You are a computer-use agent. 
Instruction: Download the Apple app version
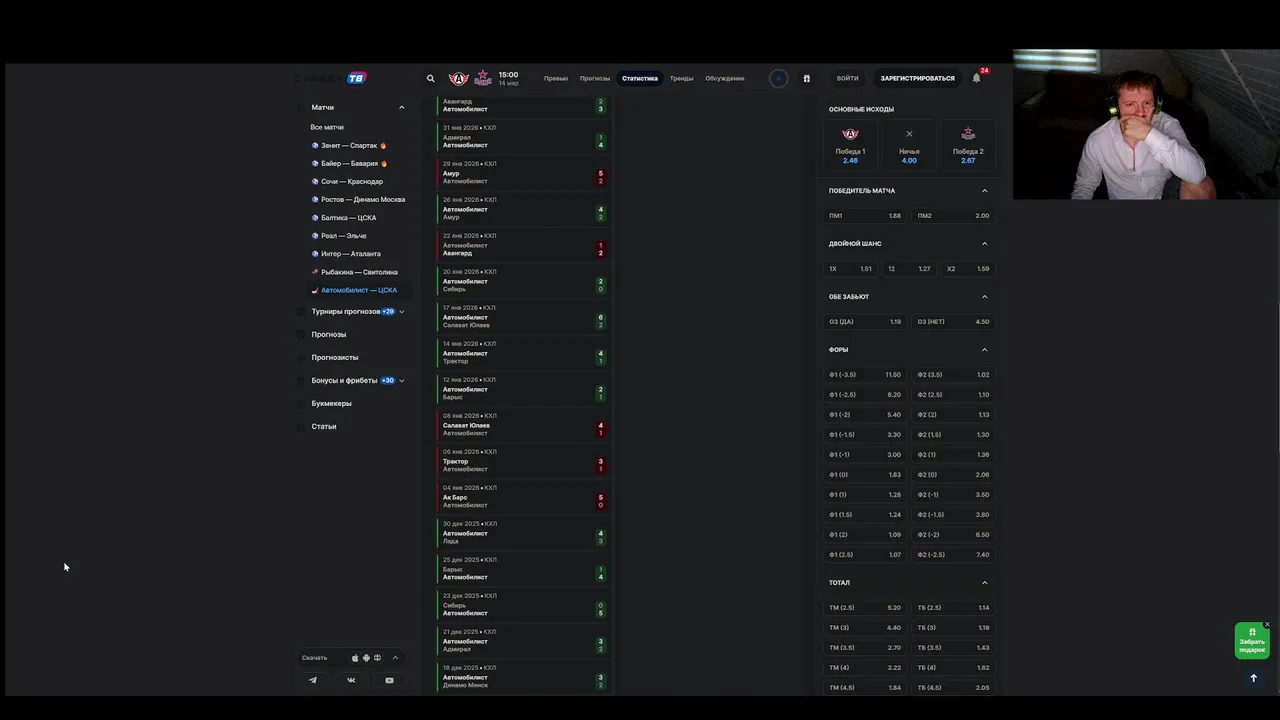[x=355, y=658]
